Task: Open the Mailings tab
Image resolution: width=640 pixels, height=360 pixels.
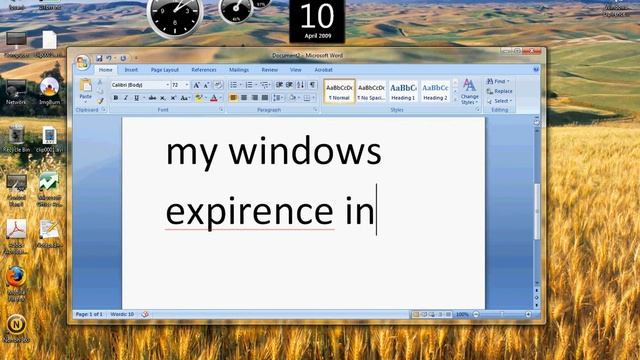Action: (x=239, y=70)
